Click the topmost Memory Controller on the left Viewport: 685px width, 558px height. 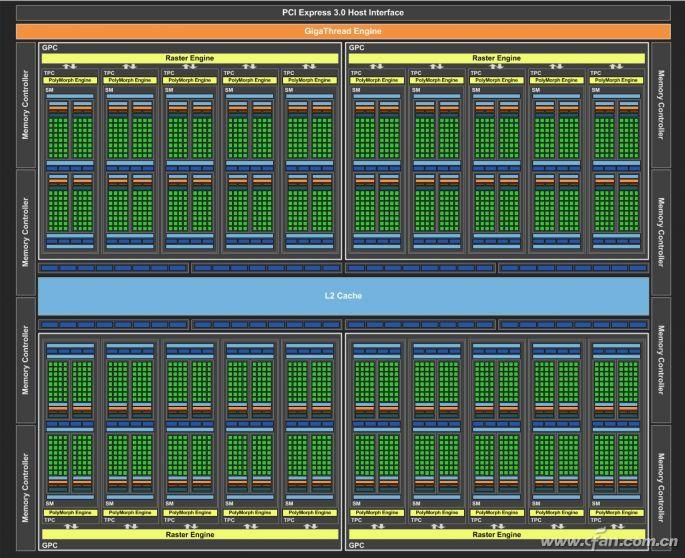pos(25,106)
